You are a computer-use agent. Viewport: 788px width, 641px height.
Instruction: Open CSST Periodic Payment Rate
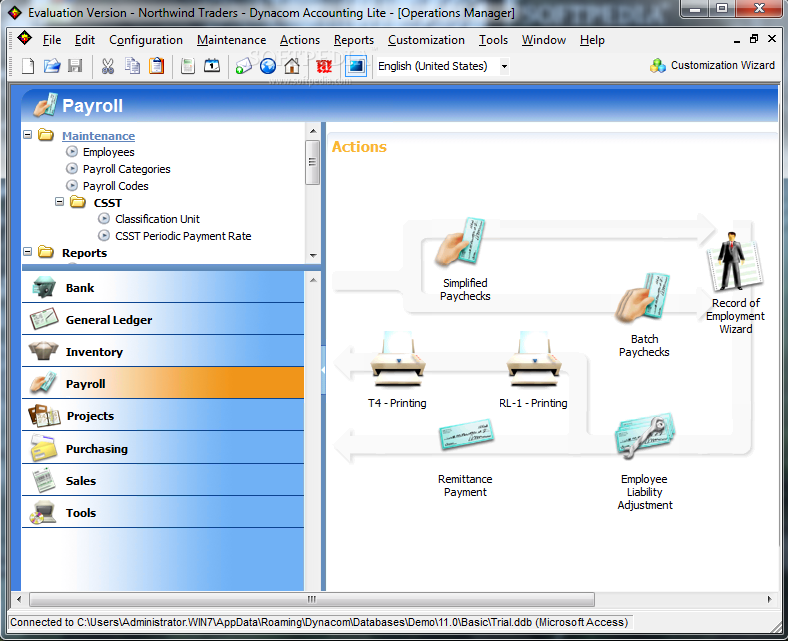(183, 236)
